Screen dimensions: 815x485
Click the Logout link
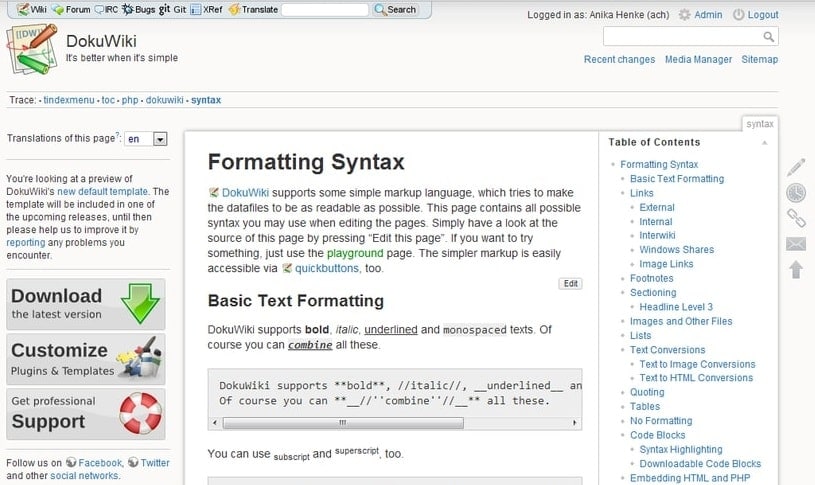click(755, 15)
